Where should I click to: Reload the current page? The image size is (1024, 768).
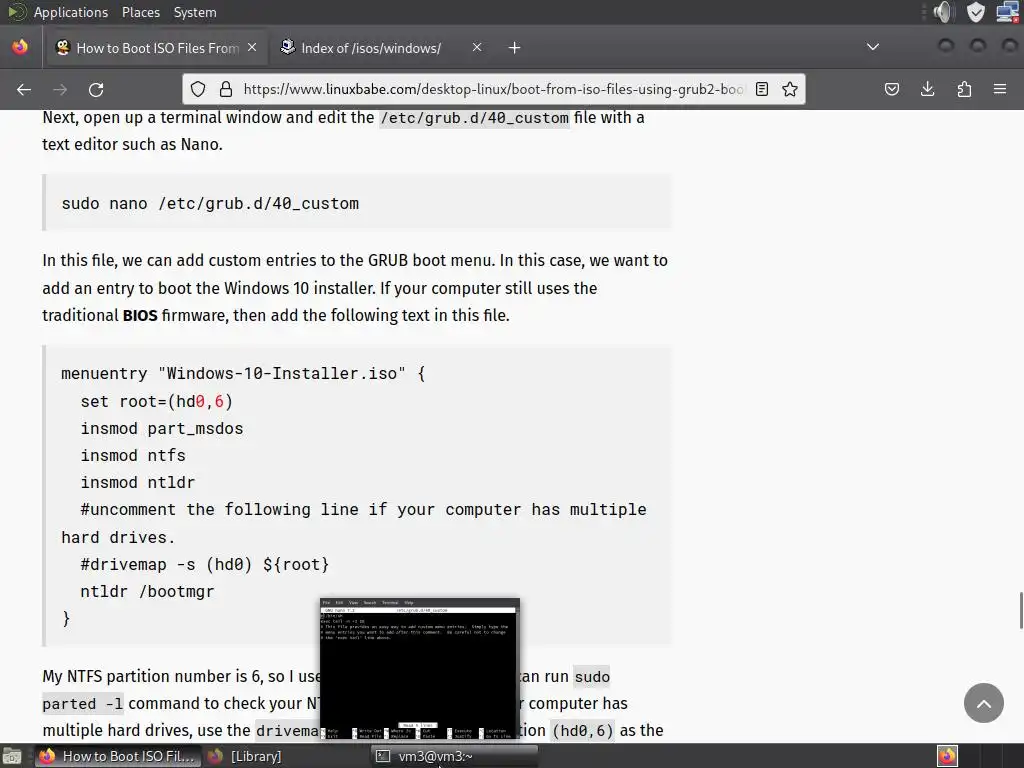[96, 89]
